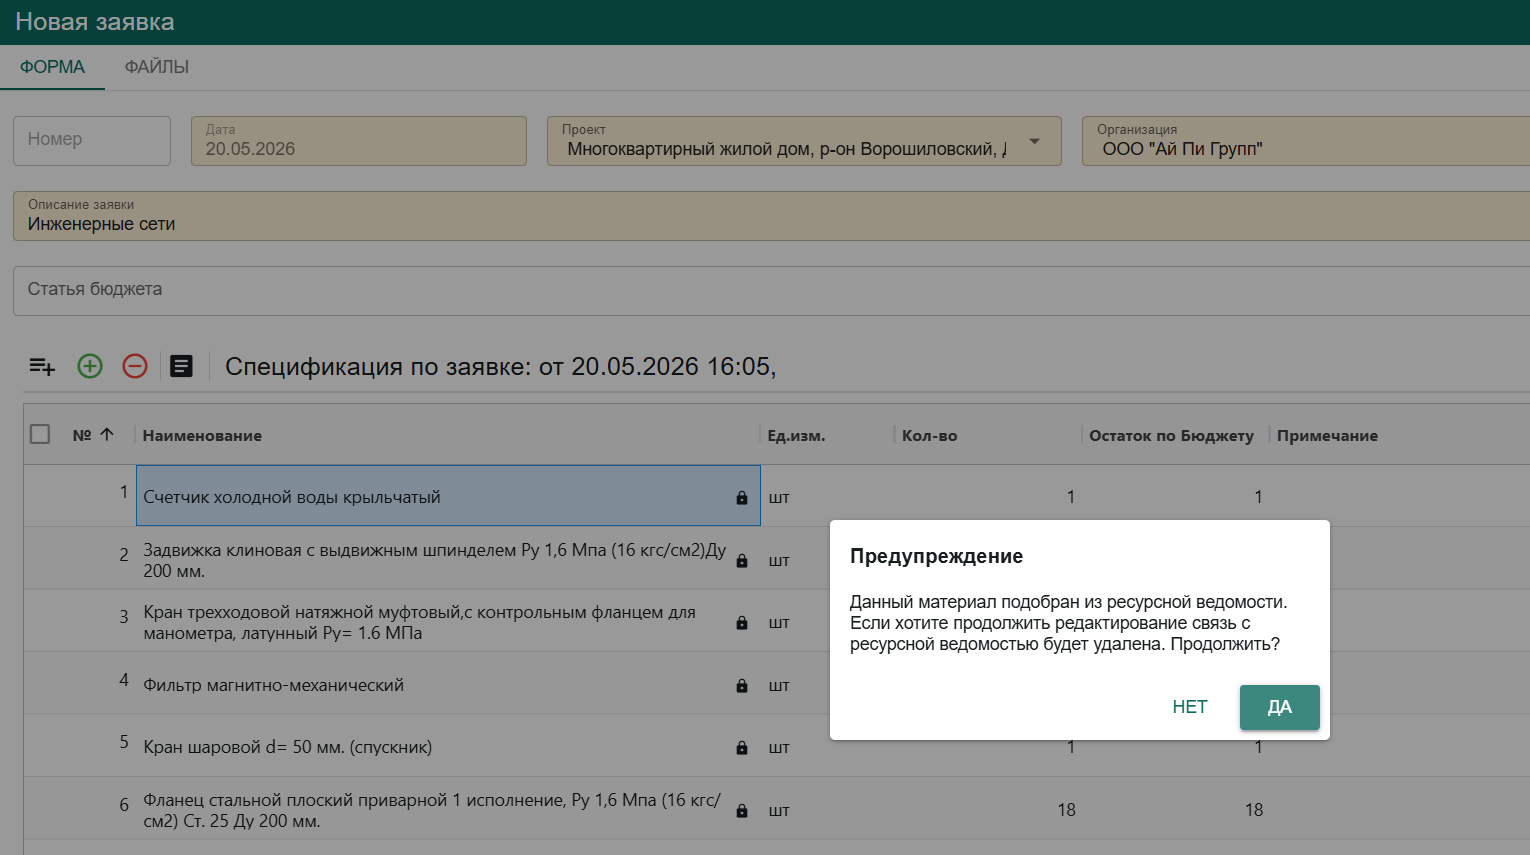Click the lock icon for Задвижка клиновая row
The height and width of the screenshot is (855, 1530).
742,561
